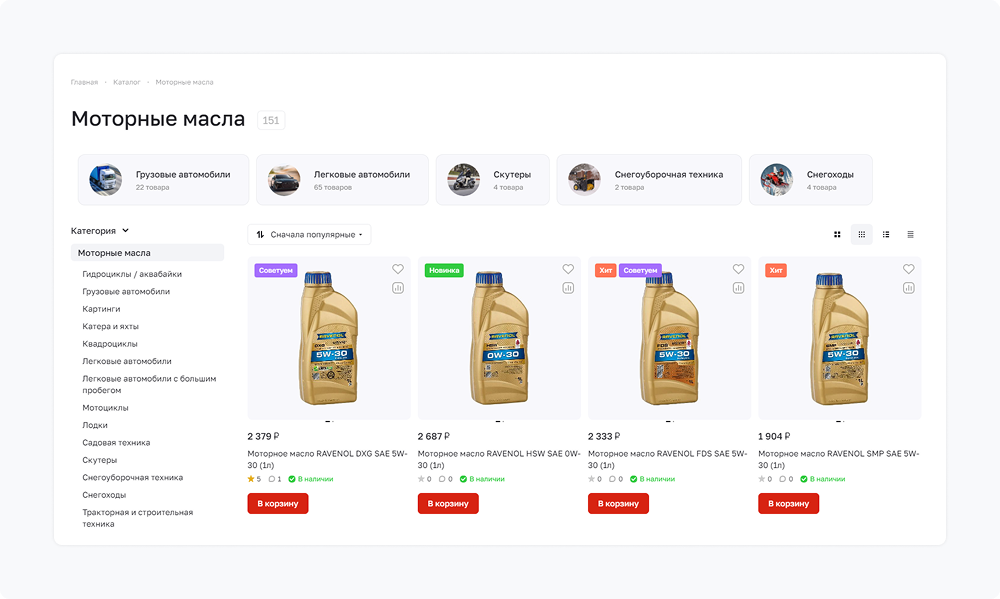Select Легковые автомобили in the sidebar
Image resolution: width=1000 pixels, height=599 pixels.
tap(127, 361)
